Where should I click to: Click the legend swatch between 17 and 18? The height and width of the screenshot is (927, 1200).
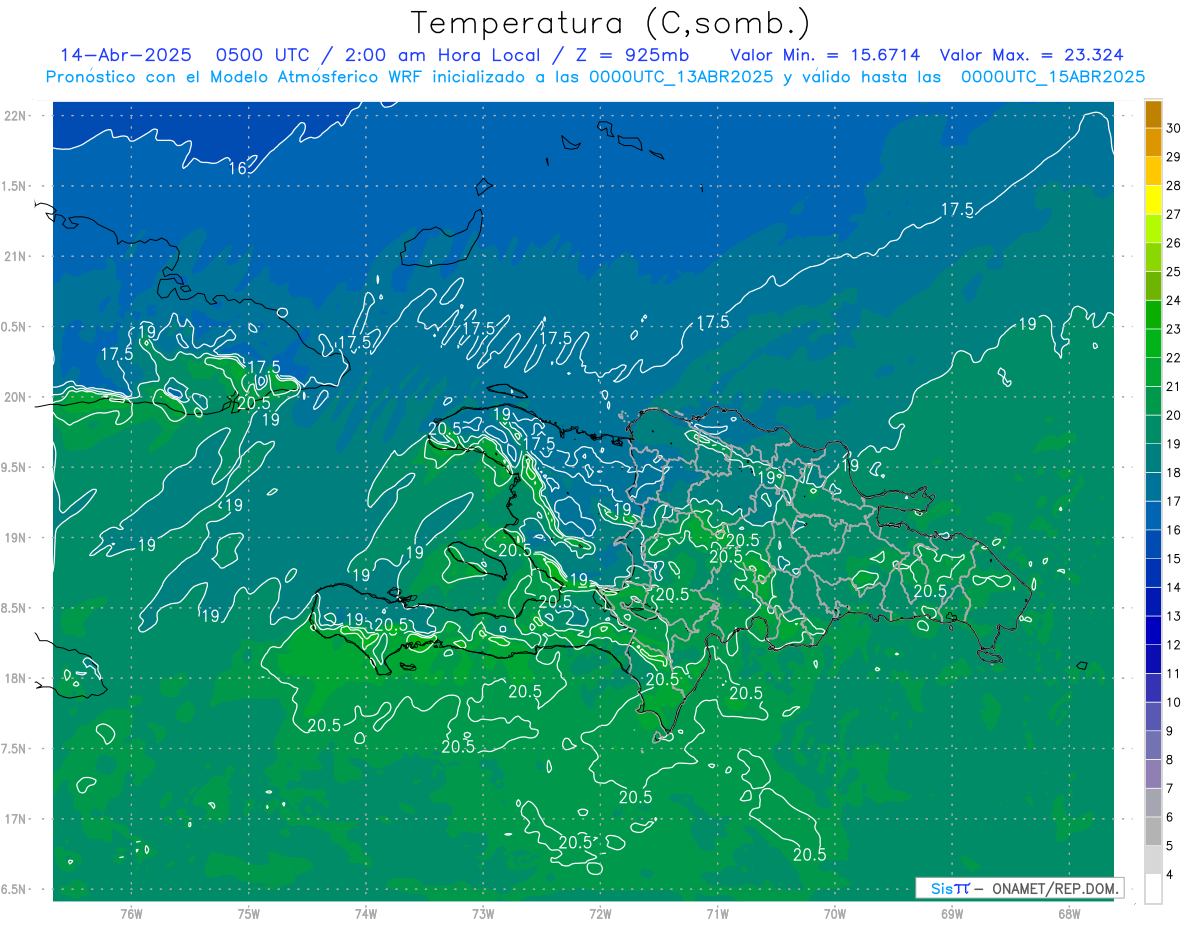pos(1154,487)
